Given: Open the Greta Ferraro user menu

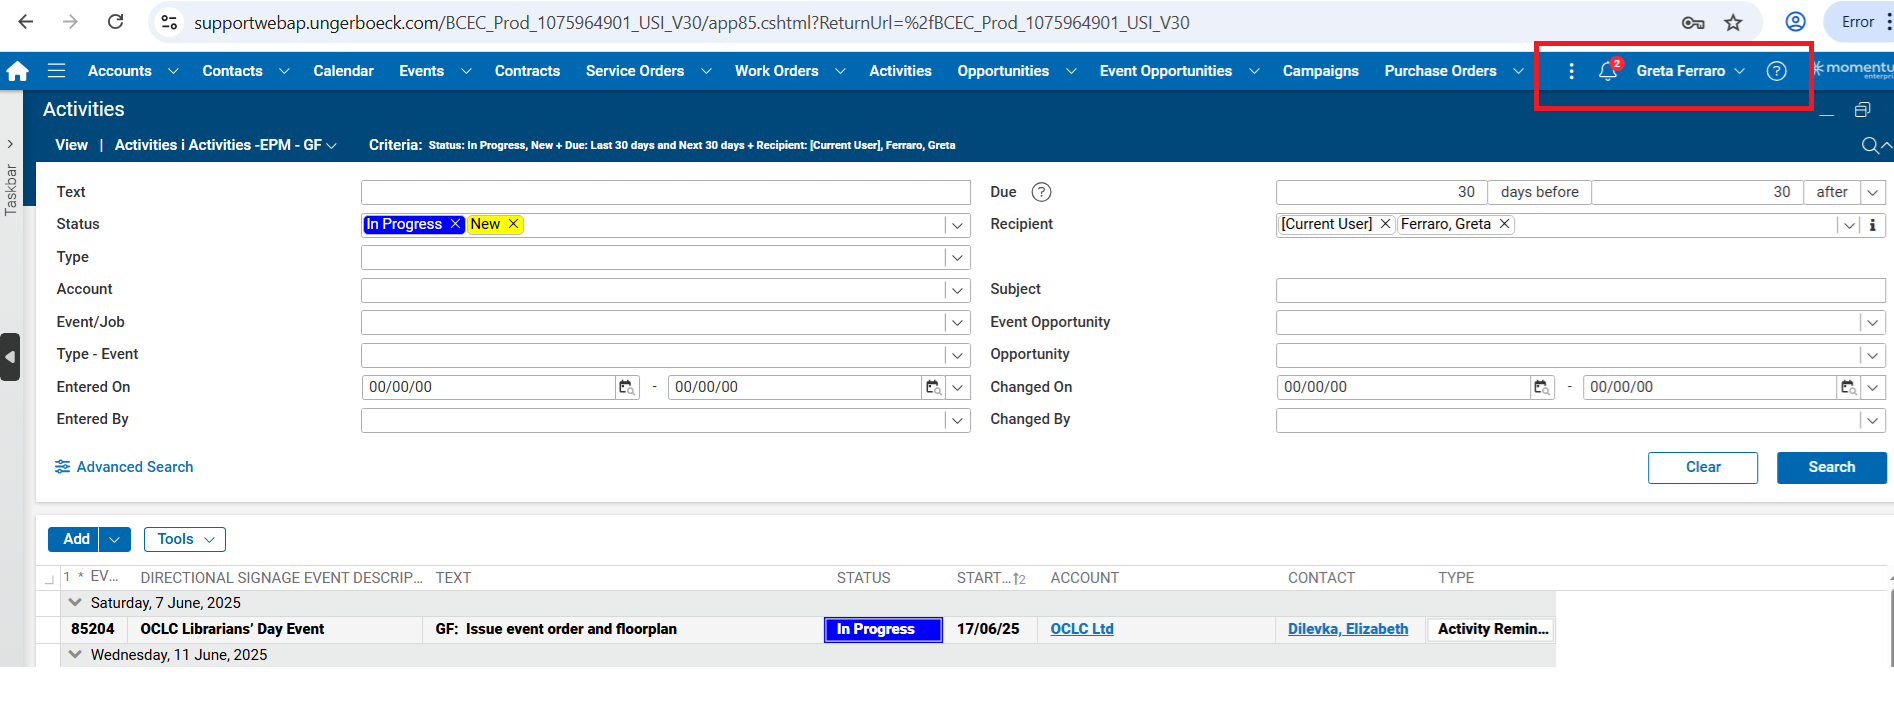Looking at the screenshot, I should coord(1690,71).
